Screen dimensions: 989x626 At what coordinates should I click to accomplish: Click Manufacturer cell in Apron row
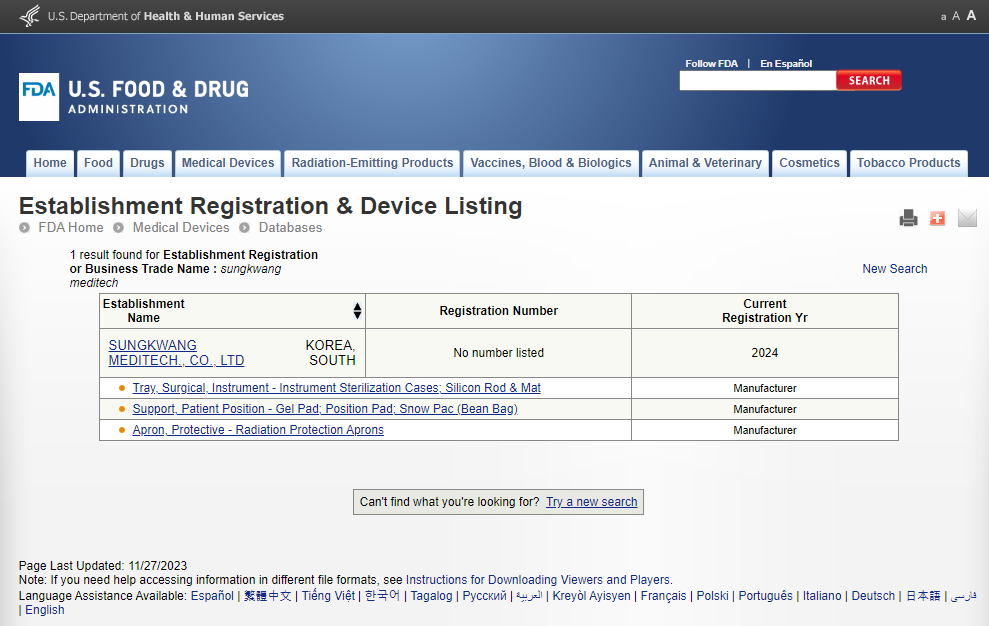pos(764,430)
